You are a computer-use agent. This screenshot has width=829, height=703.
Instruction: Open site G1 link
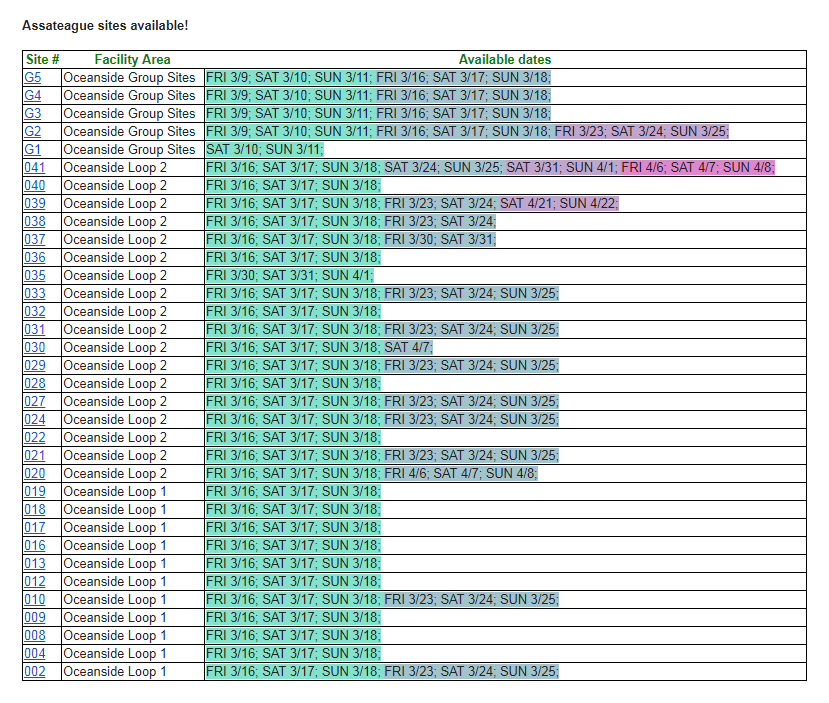pyautogui.click(x=32, y=149)
